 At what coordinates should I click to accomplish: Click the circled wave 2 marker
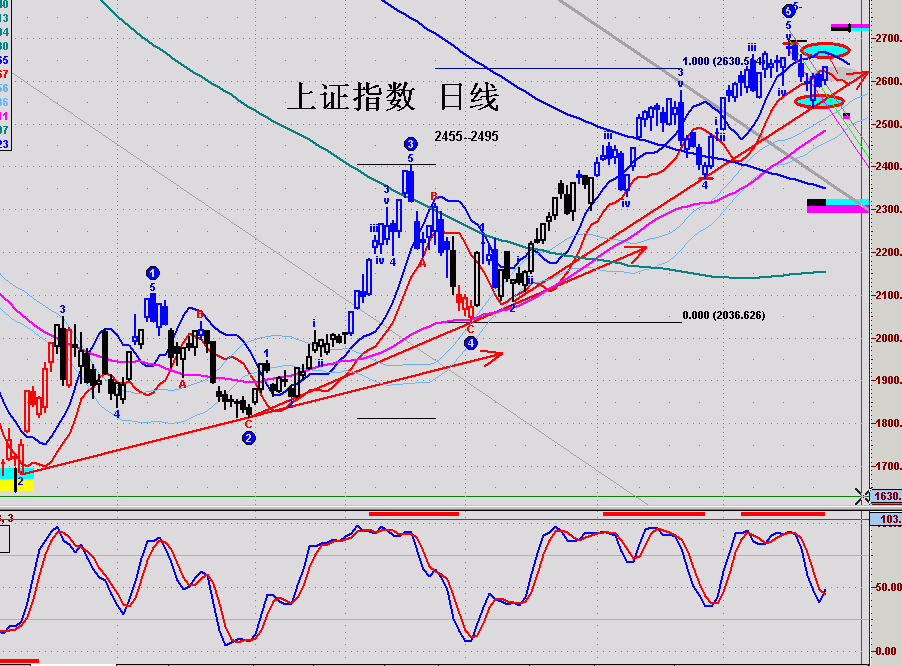[249, 438]
